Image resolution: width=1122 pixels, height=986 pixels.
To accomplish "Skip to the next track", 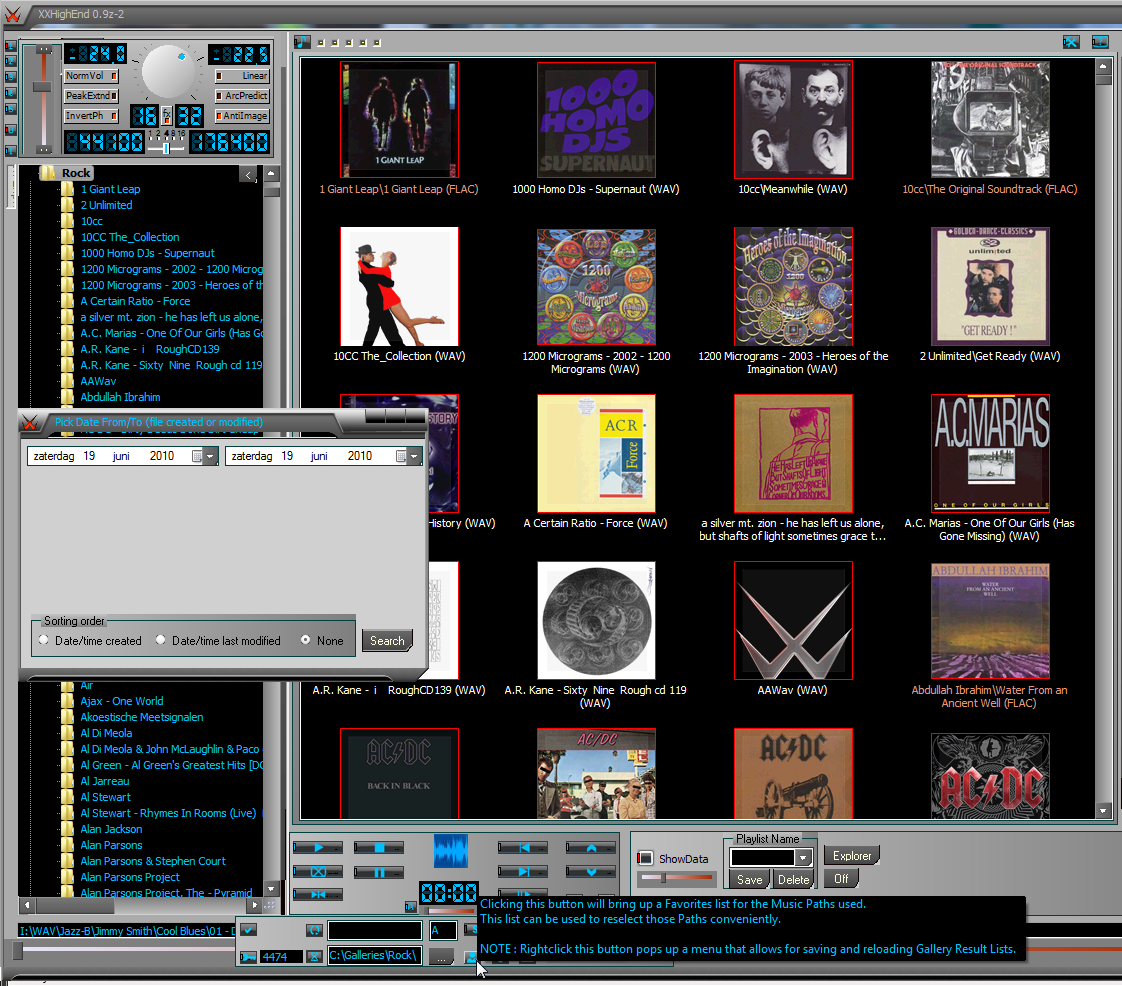I will pyautogui.click(x=523, y=872).
